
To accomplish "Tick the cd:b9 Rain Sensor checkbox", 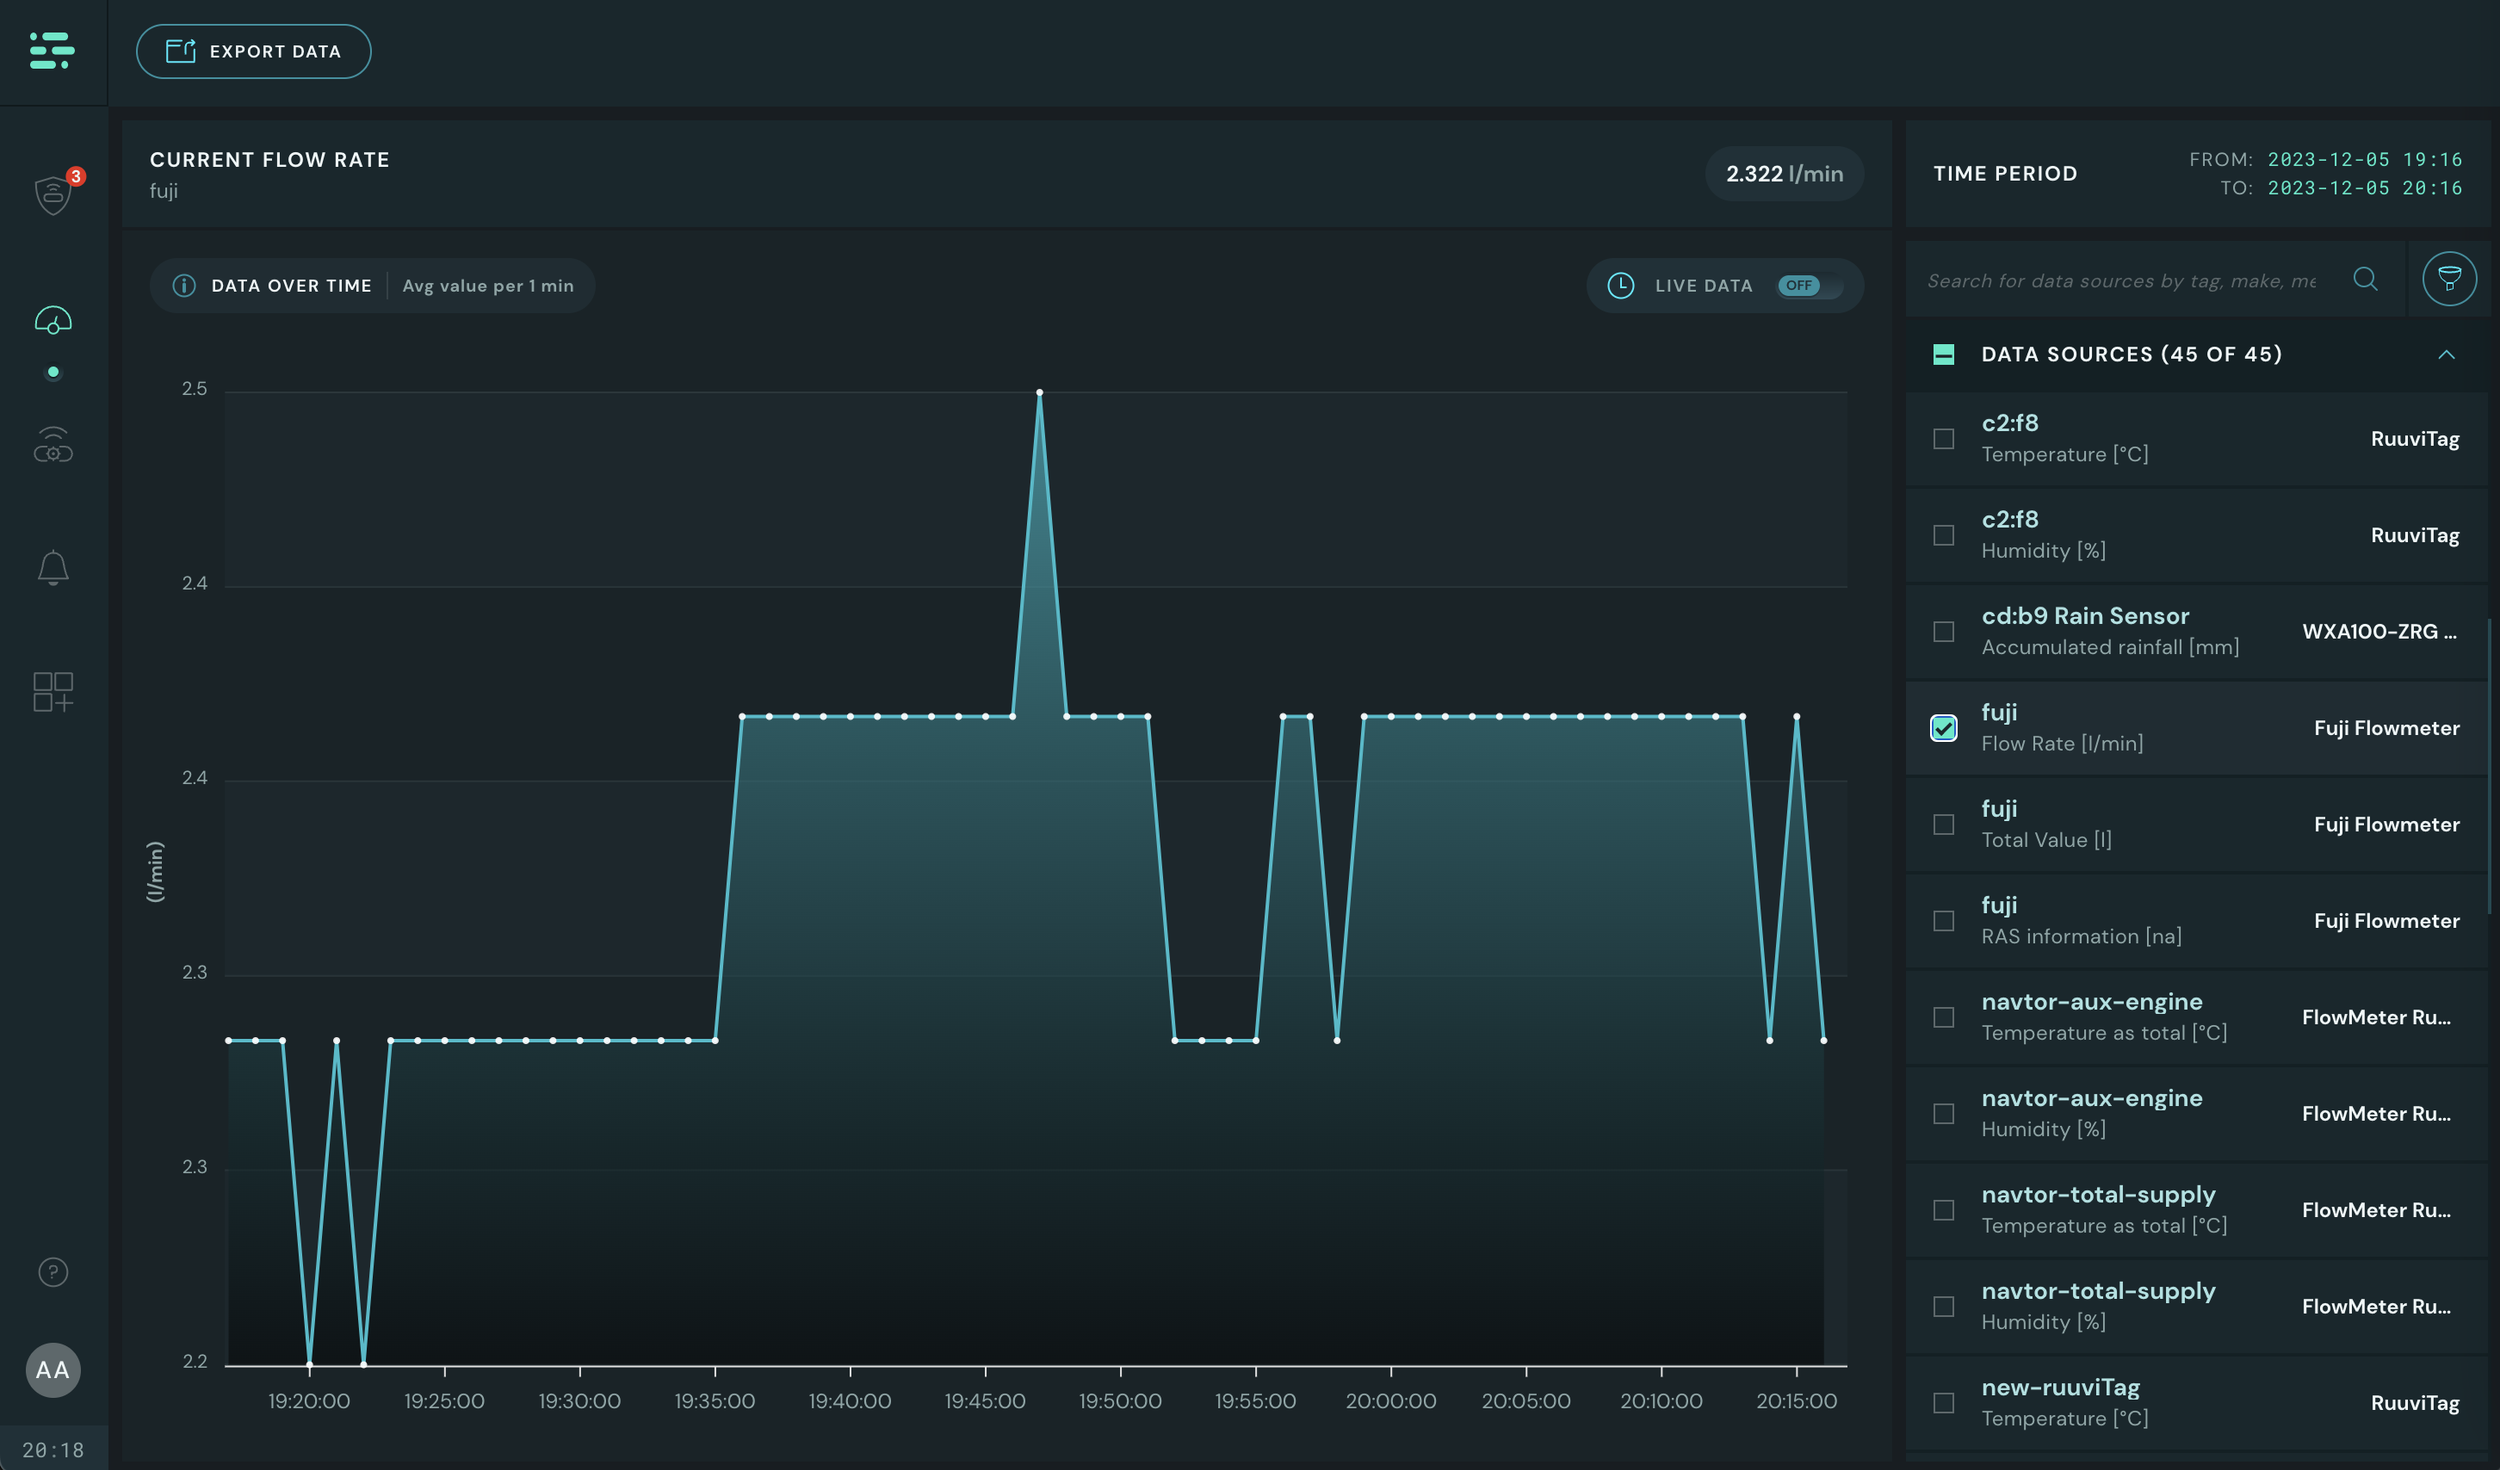I will (1943, 632).
